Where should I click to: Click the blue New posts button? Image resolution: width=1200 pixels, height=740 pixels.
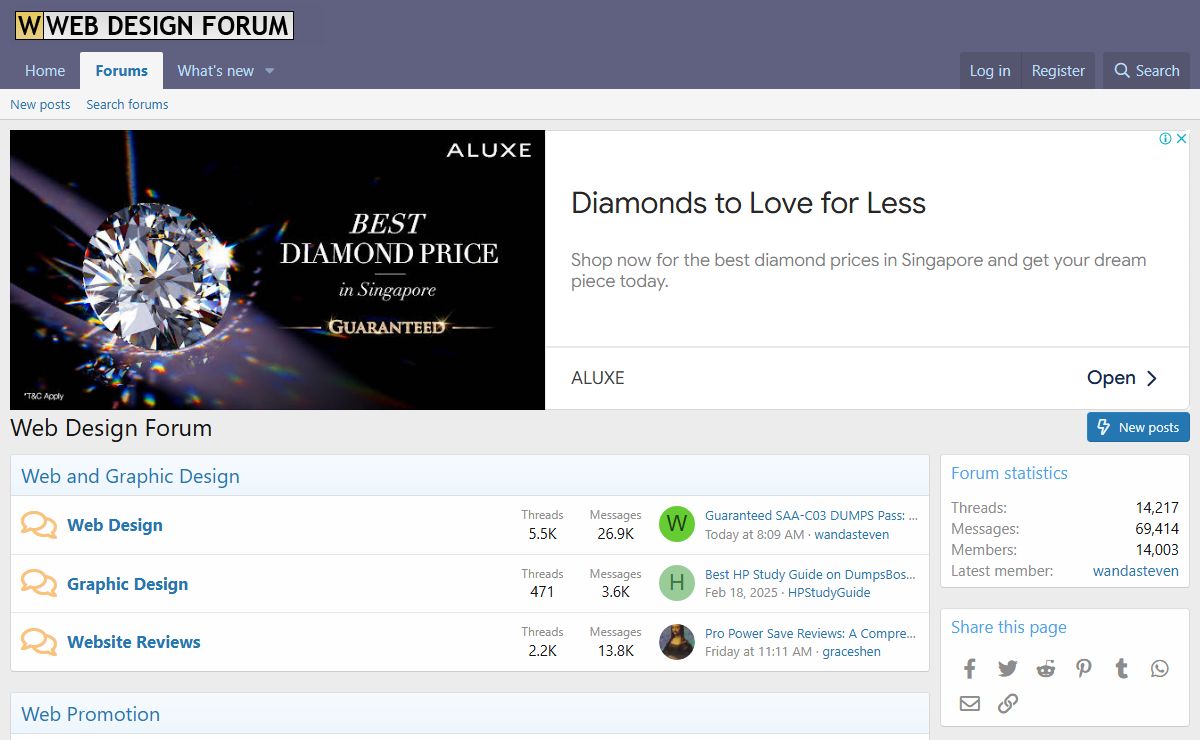(1138, 427)
